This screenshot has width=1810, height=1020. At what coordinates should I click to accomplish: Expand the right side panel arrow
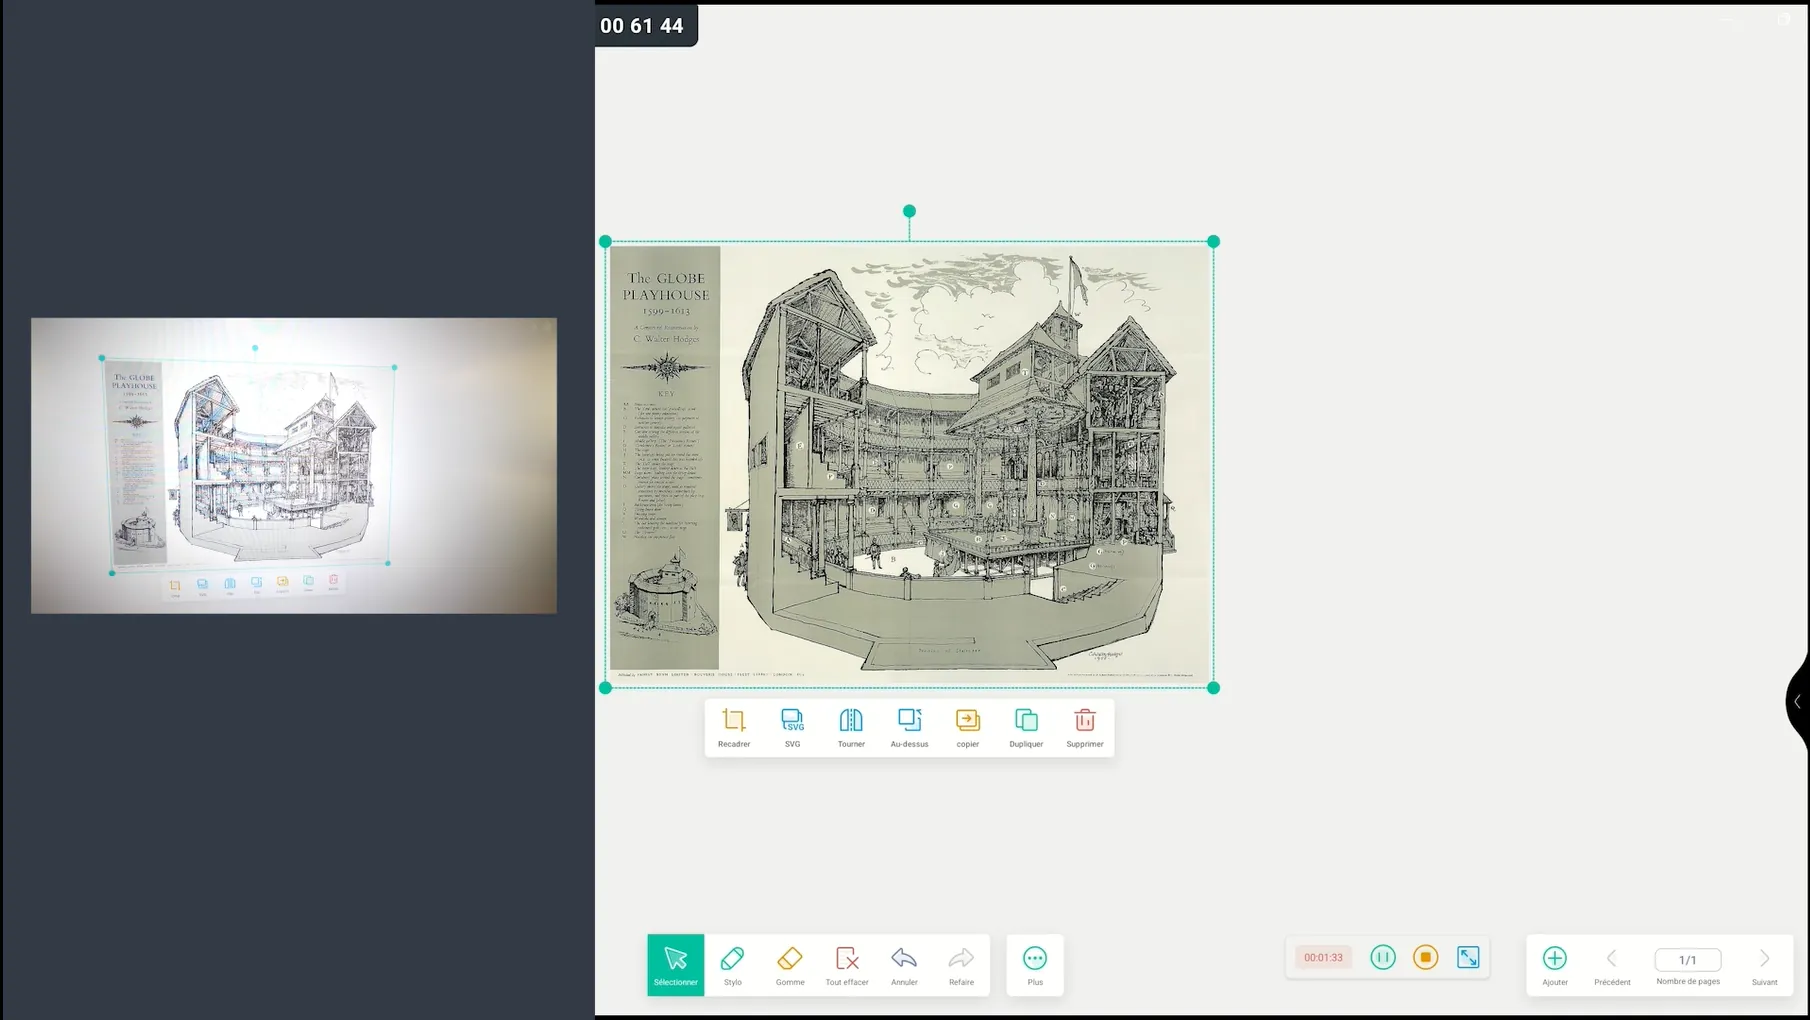click(1797, 702)
